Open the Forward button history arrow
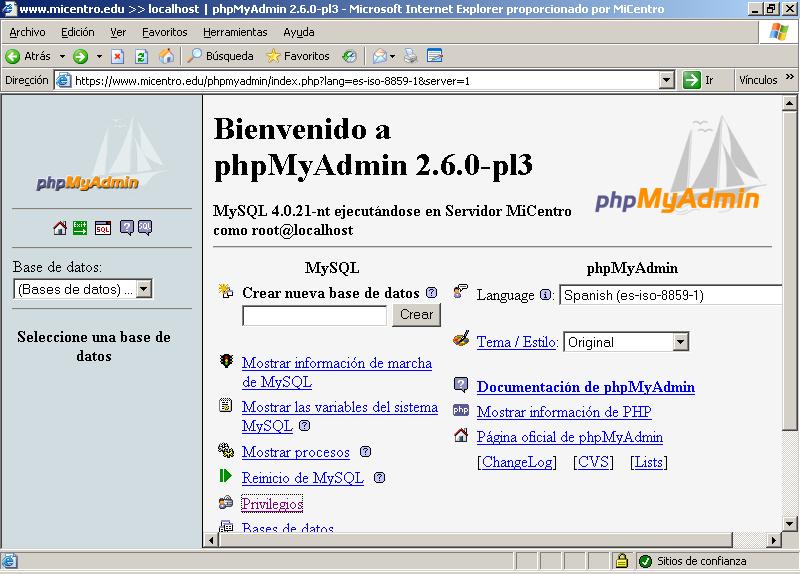 point(99,56)
